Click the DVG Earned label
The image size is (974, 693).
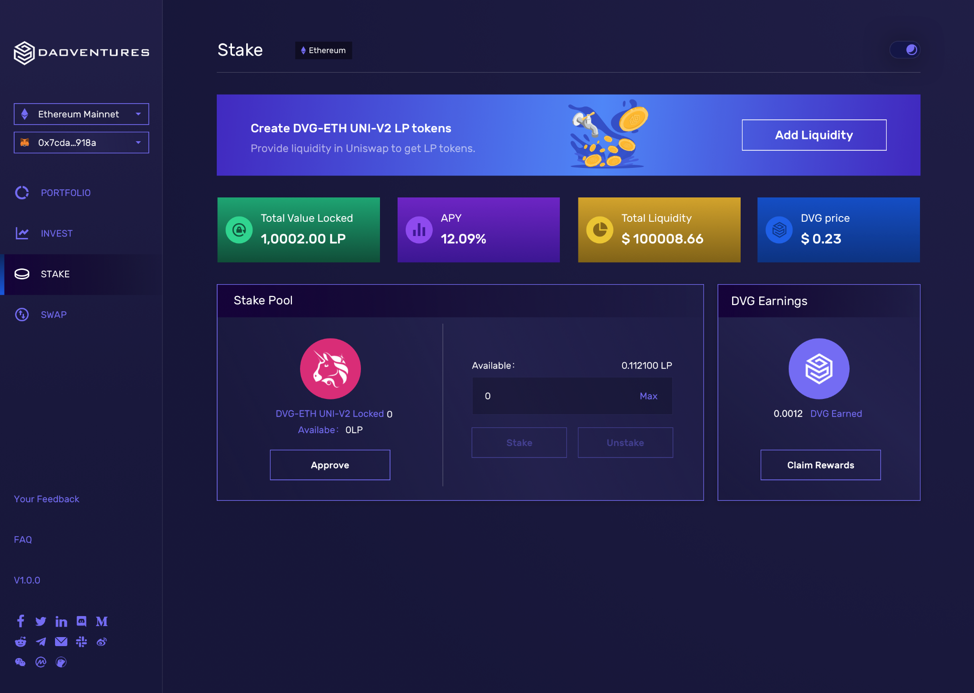click(836, 414)
